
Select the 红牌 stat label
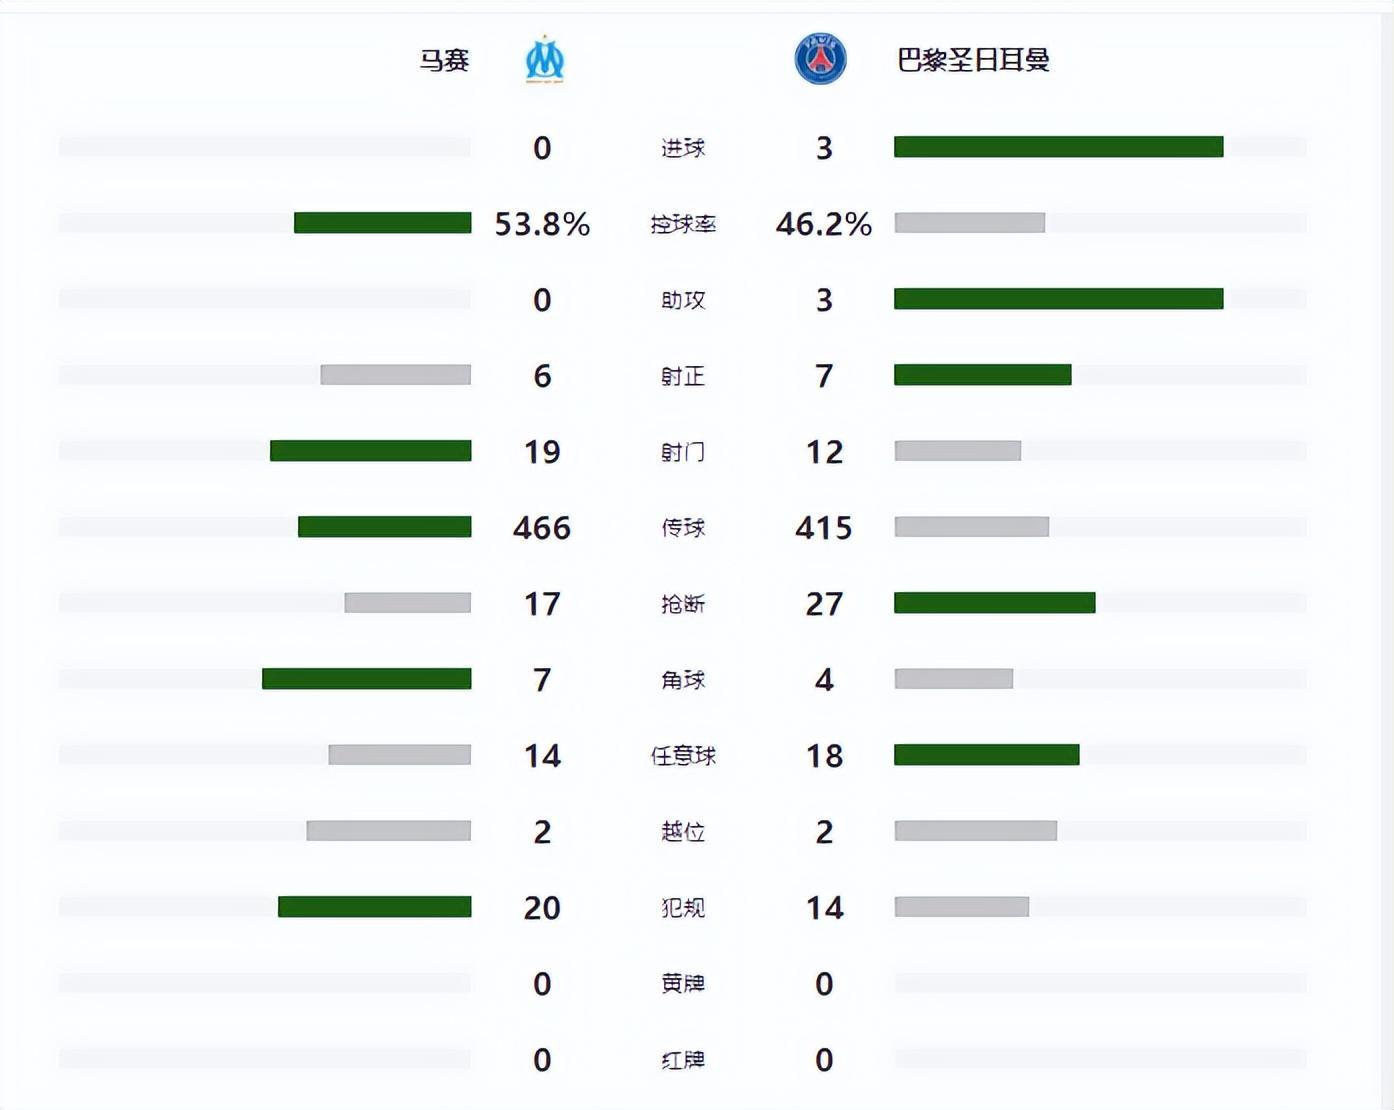pyautogui.click(x=683, y=1060)
